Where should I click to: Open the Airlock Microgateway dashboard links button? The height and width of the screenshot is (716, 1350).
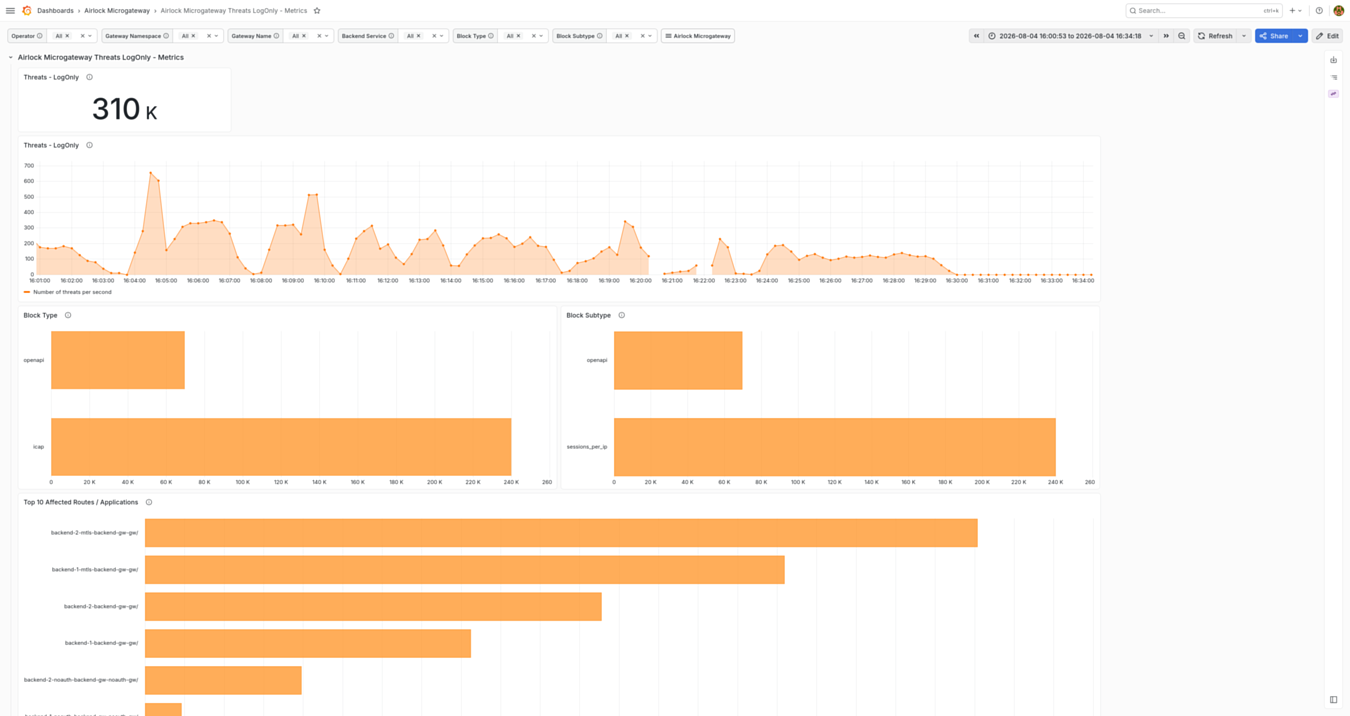tap(698, 36)
